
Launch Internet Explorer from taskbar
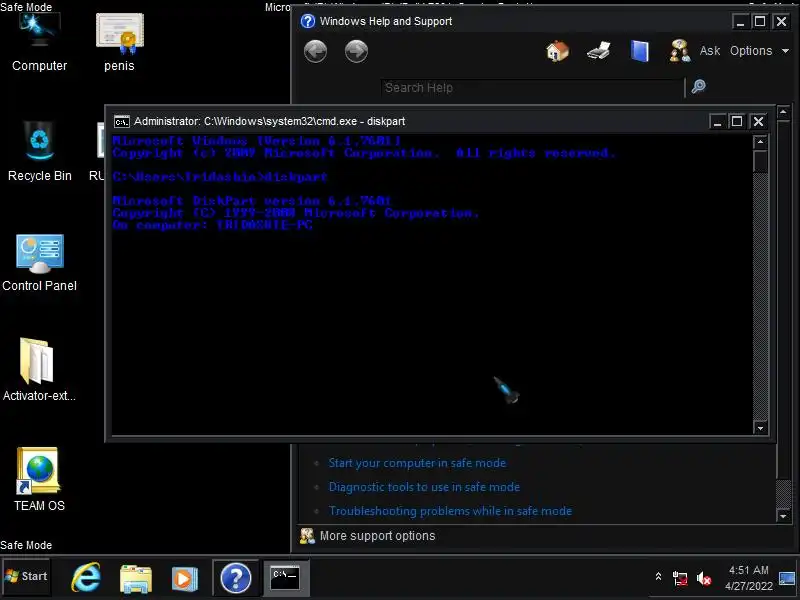click(x=86, y=578)
